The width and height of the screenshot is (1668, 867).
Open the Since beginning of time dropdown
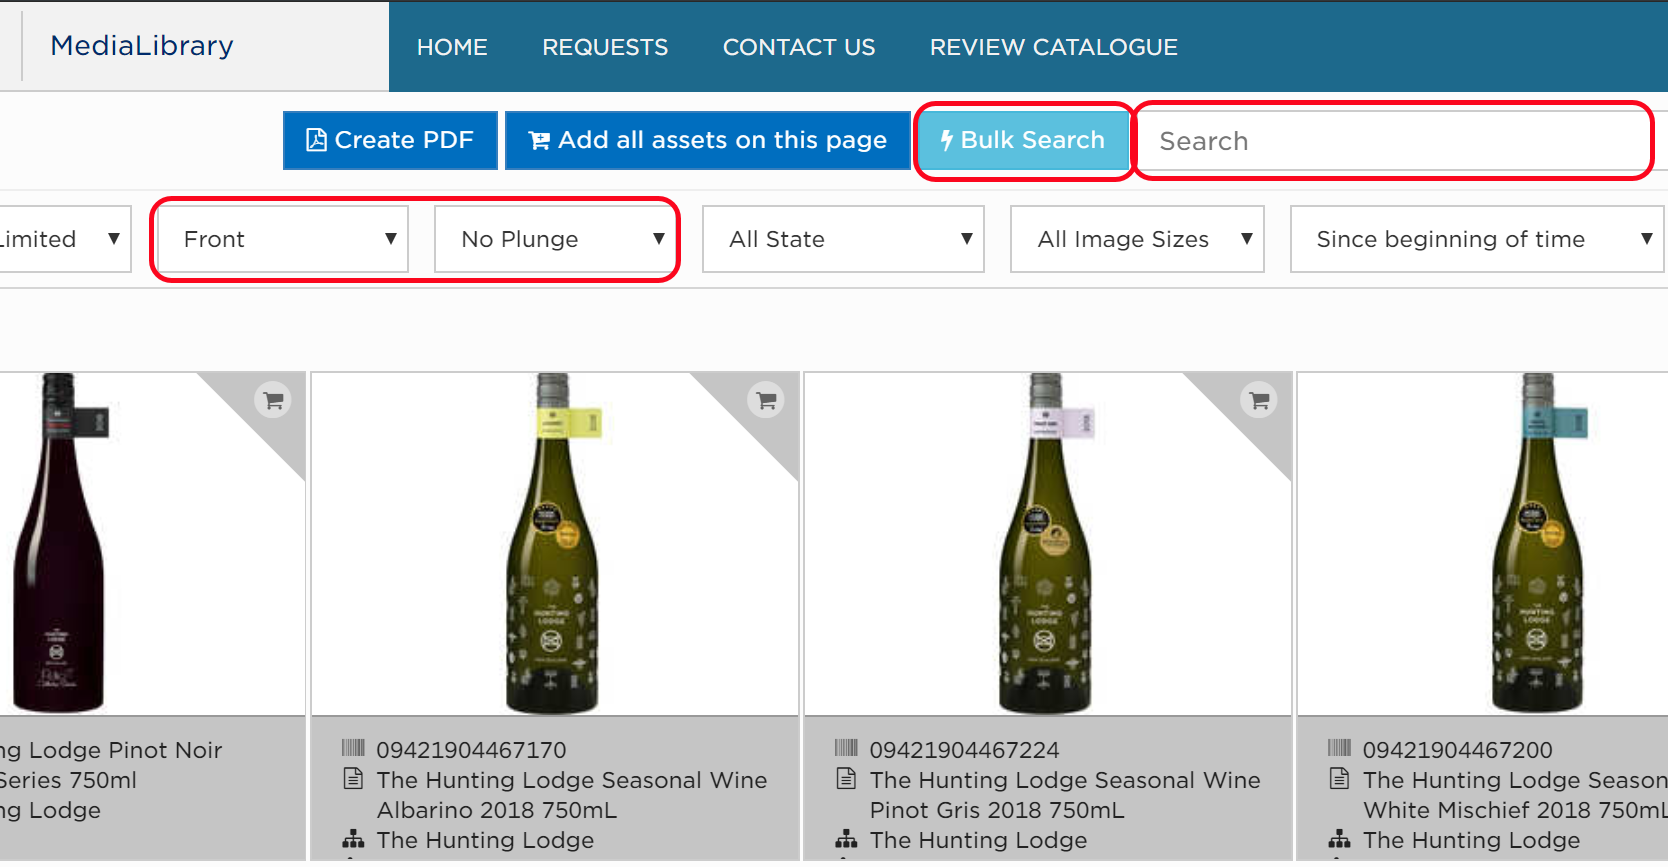1477,239
